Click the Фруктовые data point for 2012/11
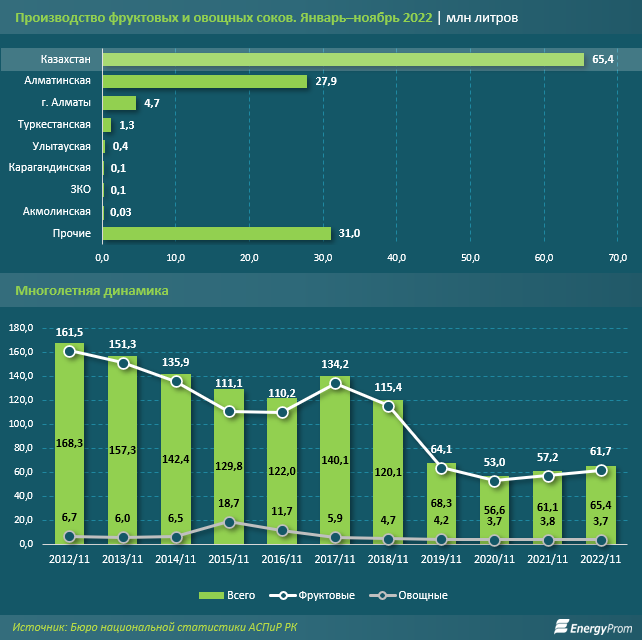This screenshot has width=642, height=640. tap(69, 351)
